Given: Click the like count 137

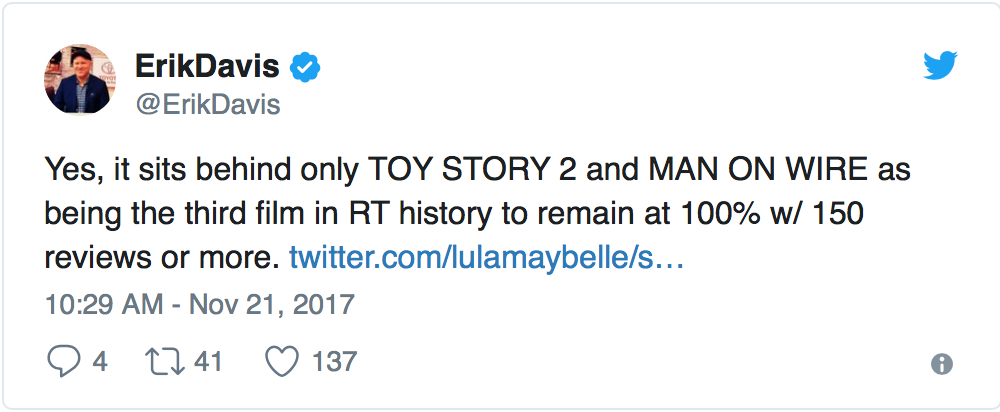Looking at the screenshot, I should click(333, 361).
